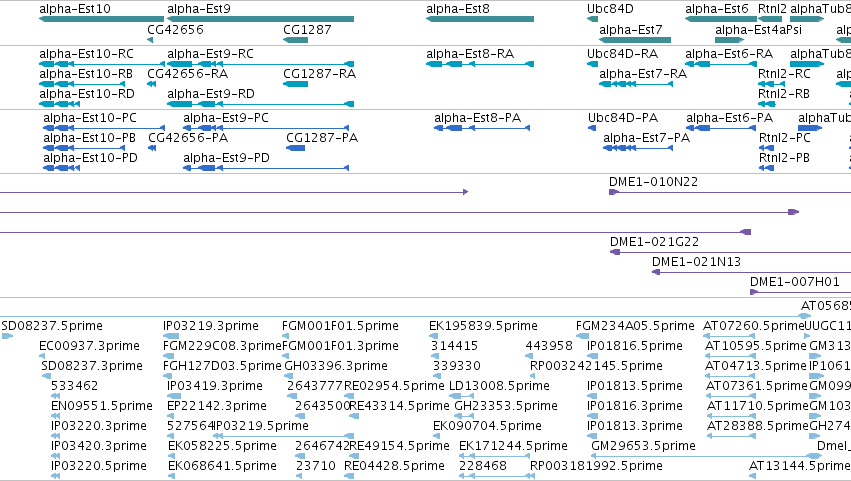Click the 'FGM229C08.3prime' EST label

(x=222, y=346)
